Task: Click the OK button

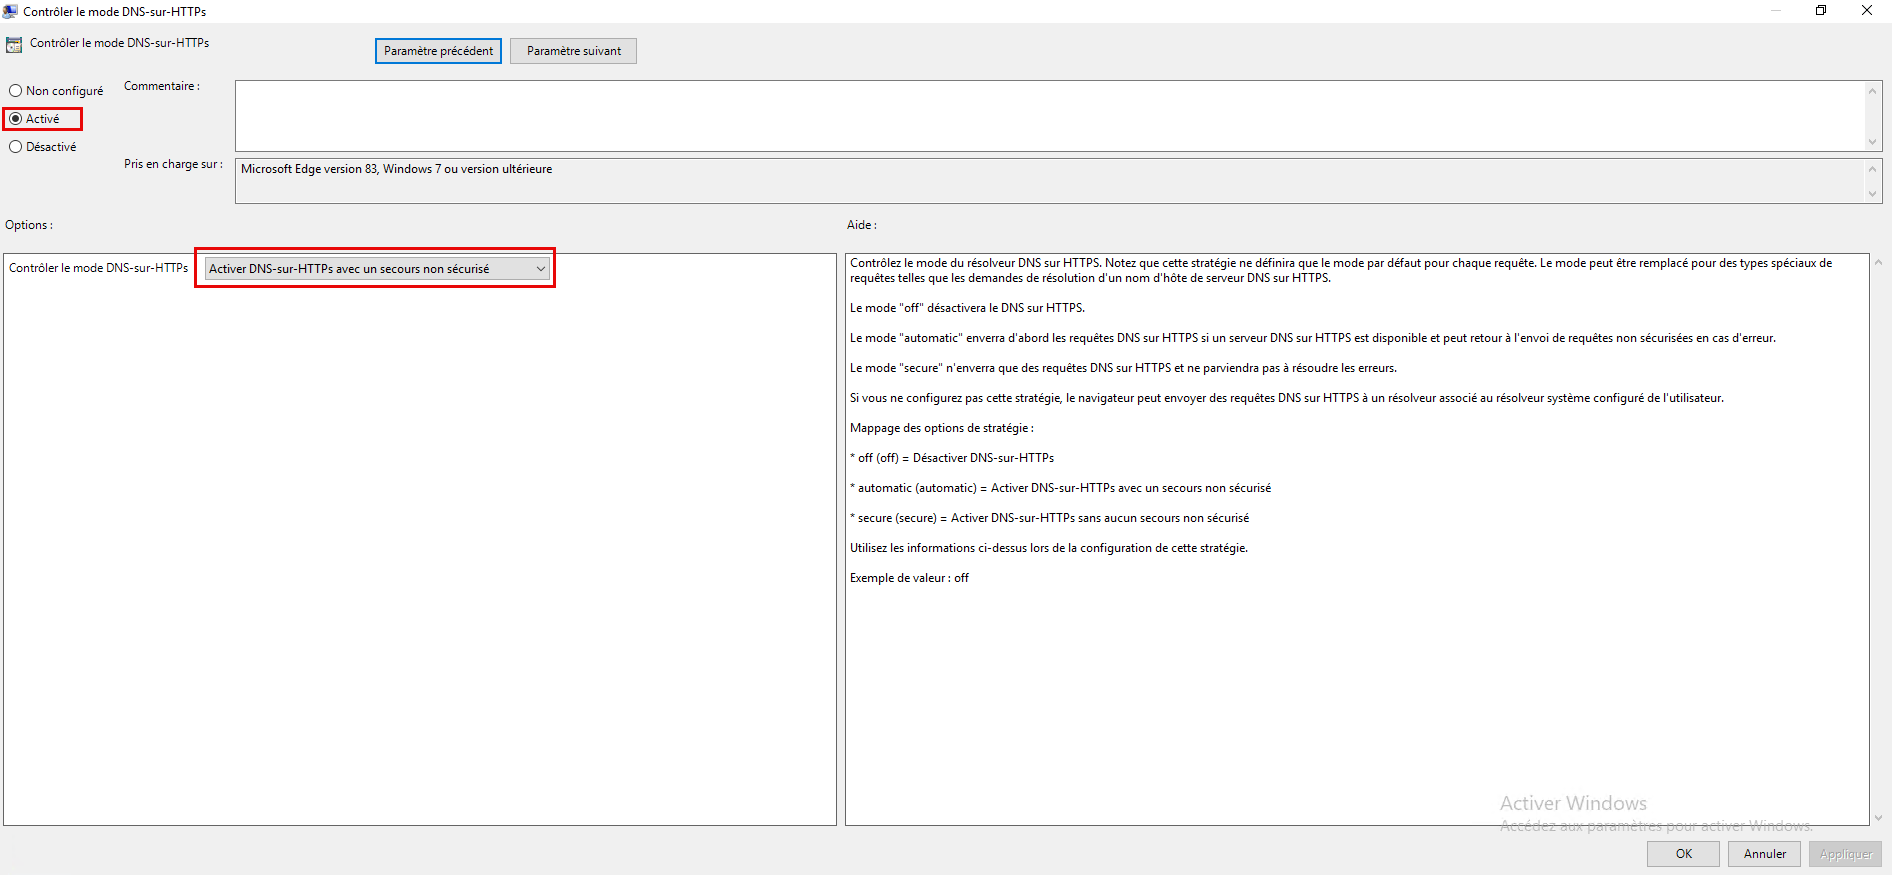Action: pos(1683,854)
